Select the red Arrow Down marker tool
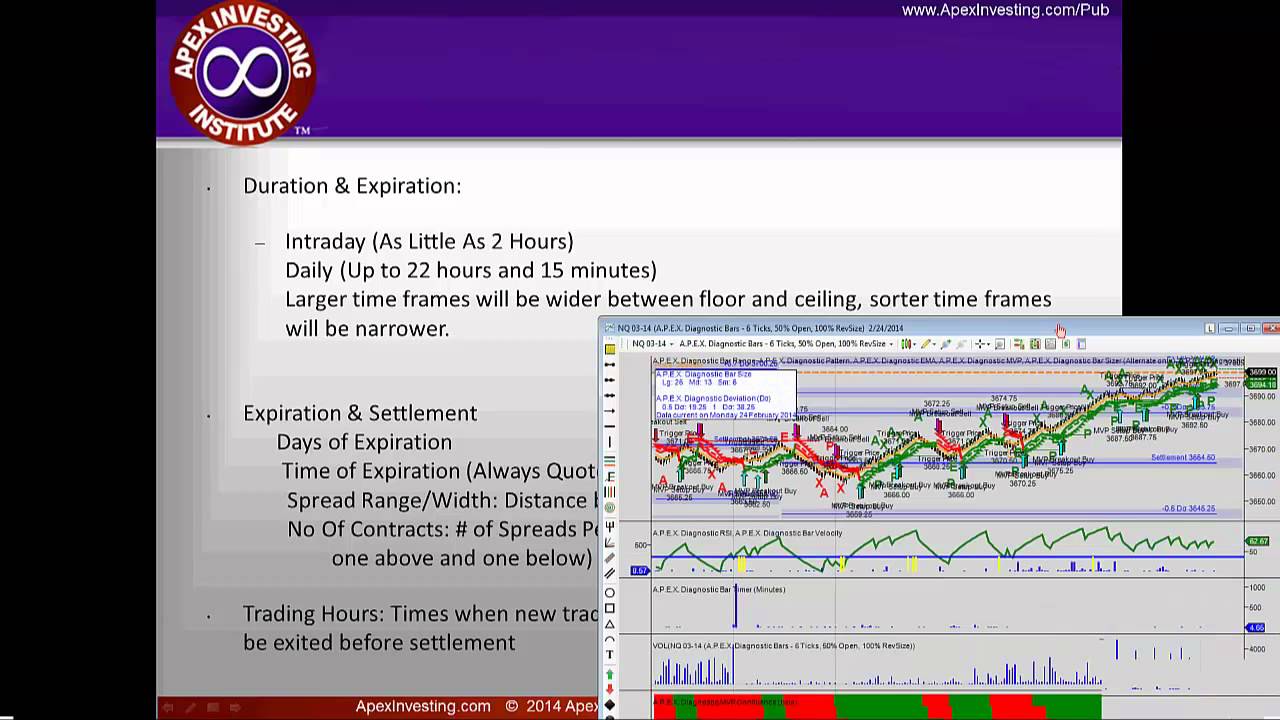Screen dimensions: 1280x720 point(610,688)
